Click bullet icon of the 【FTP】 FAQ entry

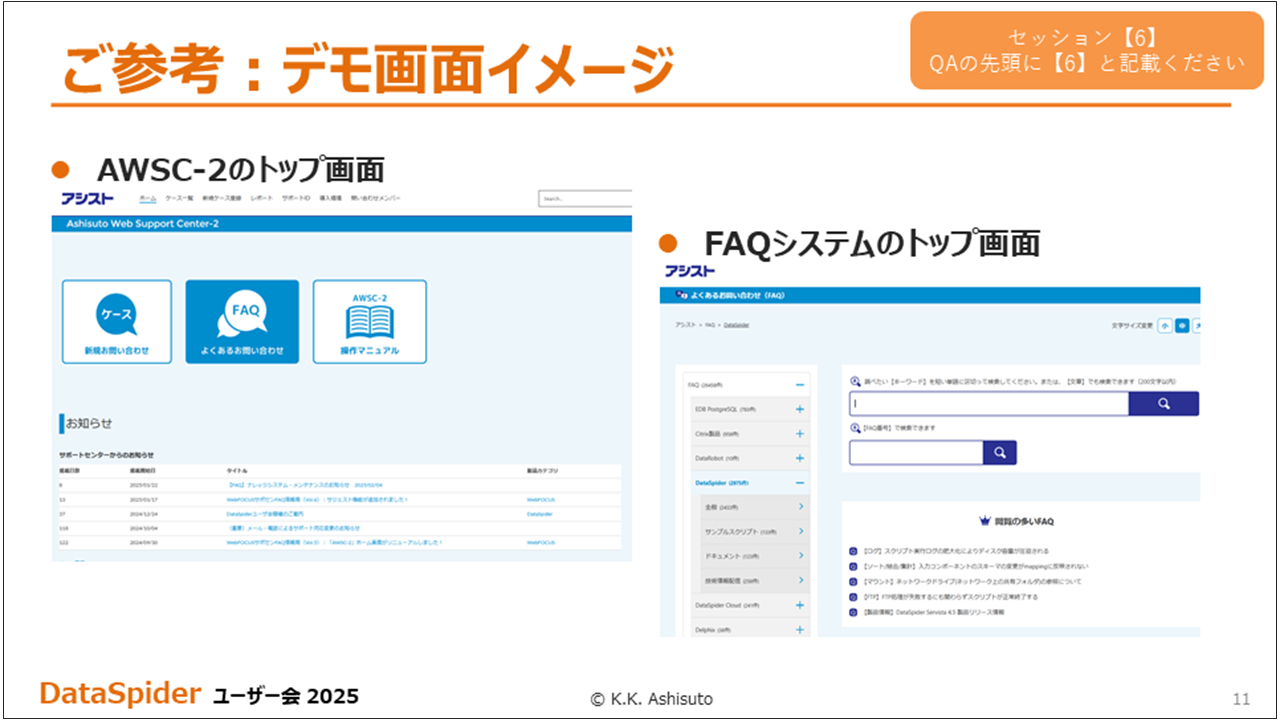coord(853,596)
